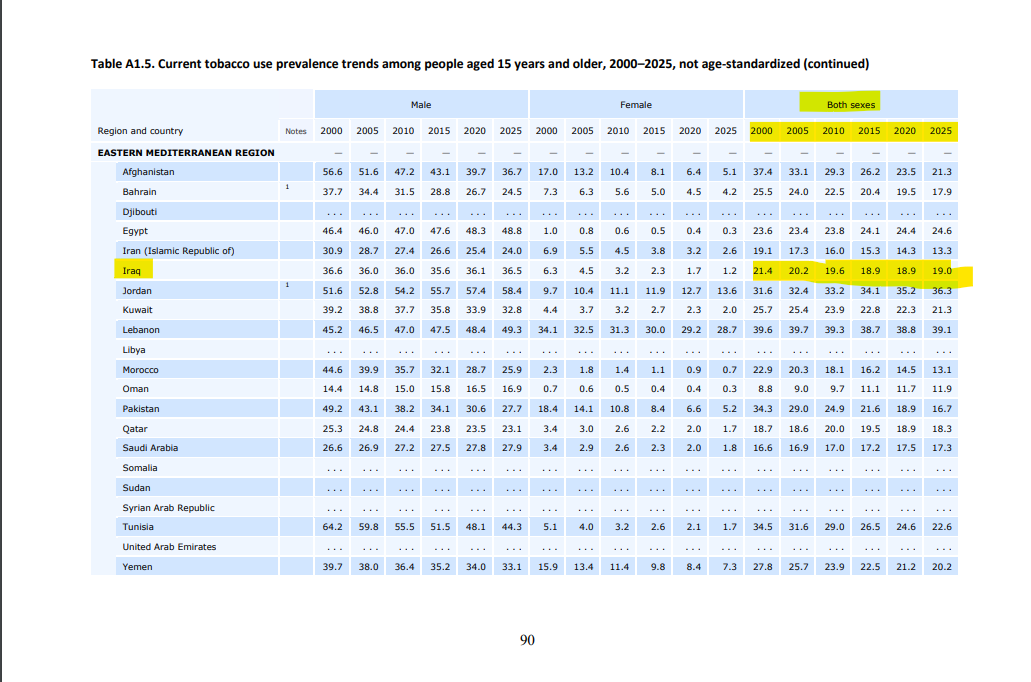Select the highlighted "Iraq" country label
The image size is (1031, 682).
pyautogui.click(x=131, y=271)
